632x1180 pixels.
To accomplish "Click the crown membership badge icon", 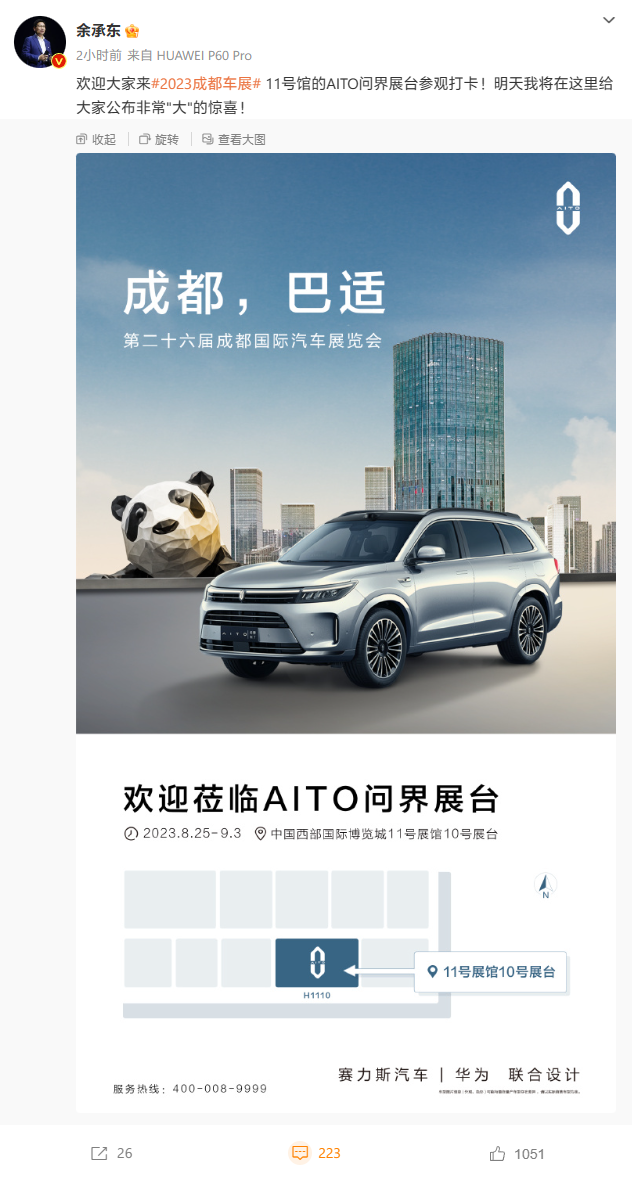I will coord(132,32).
